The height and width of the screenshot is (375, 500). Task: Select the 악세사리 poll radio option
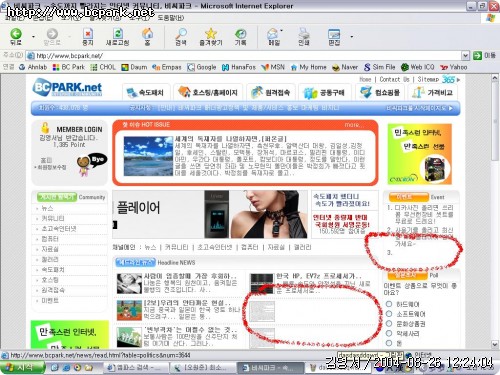click(x=389, y=333)
